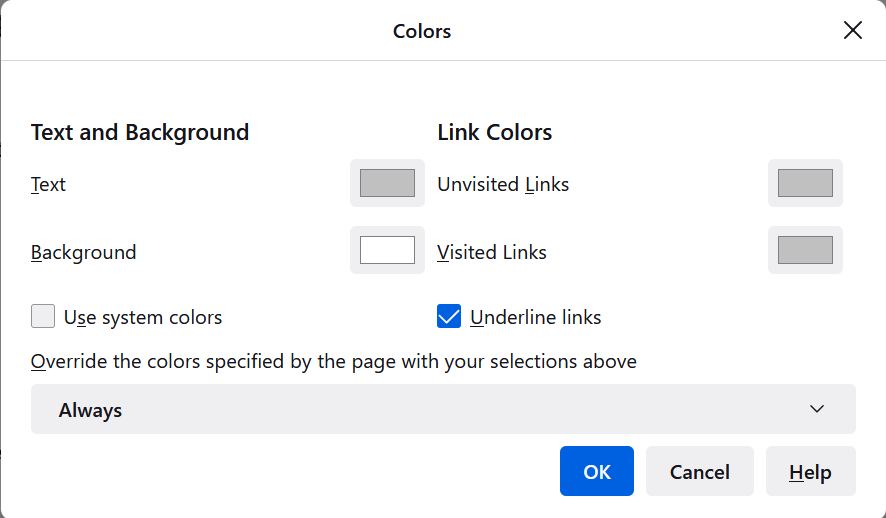
Task: Click the "Underline links" label text
Action: (536, 318)
